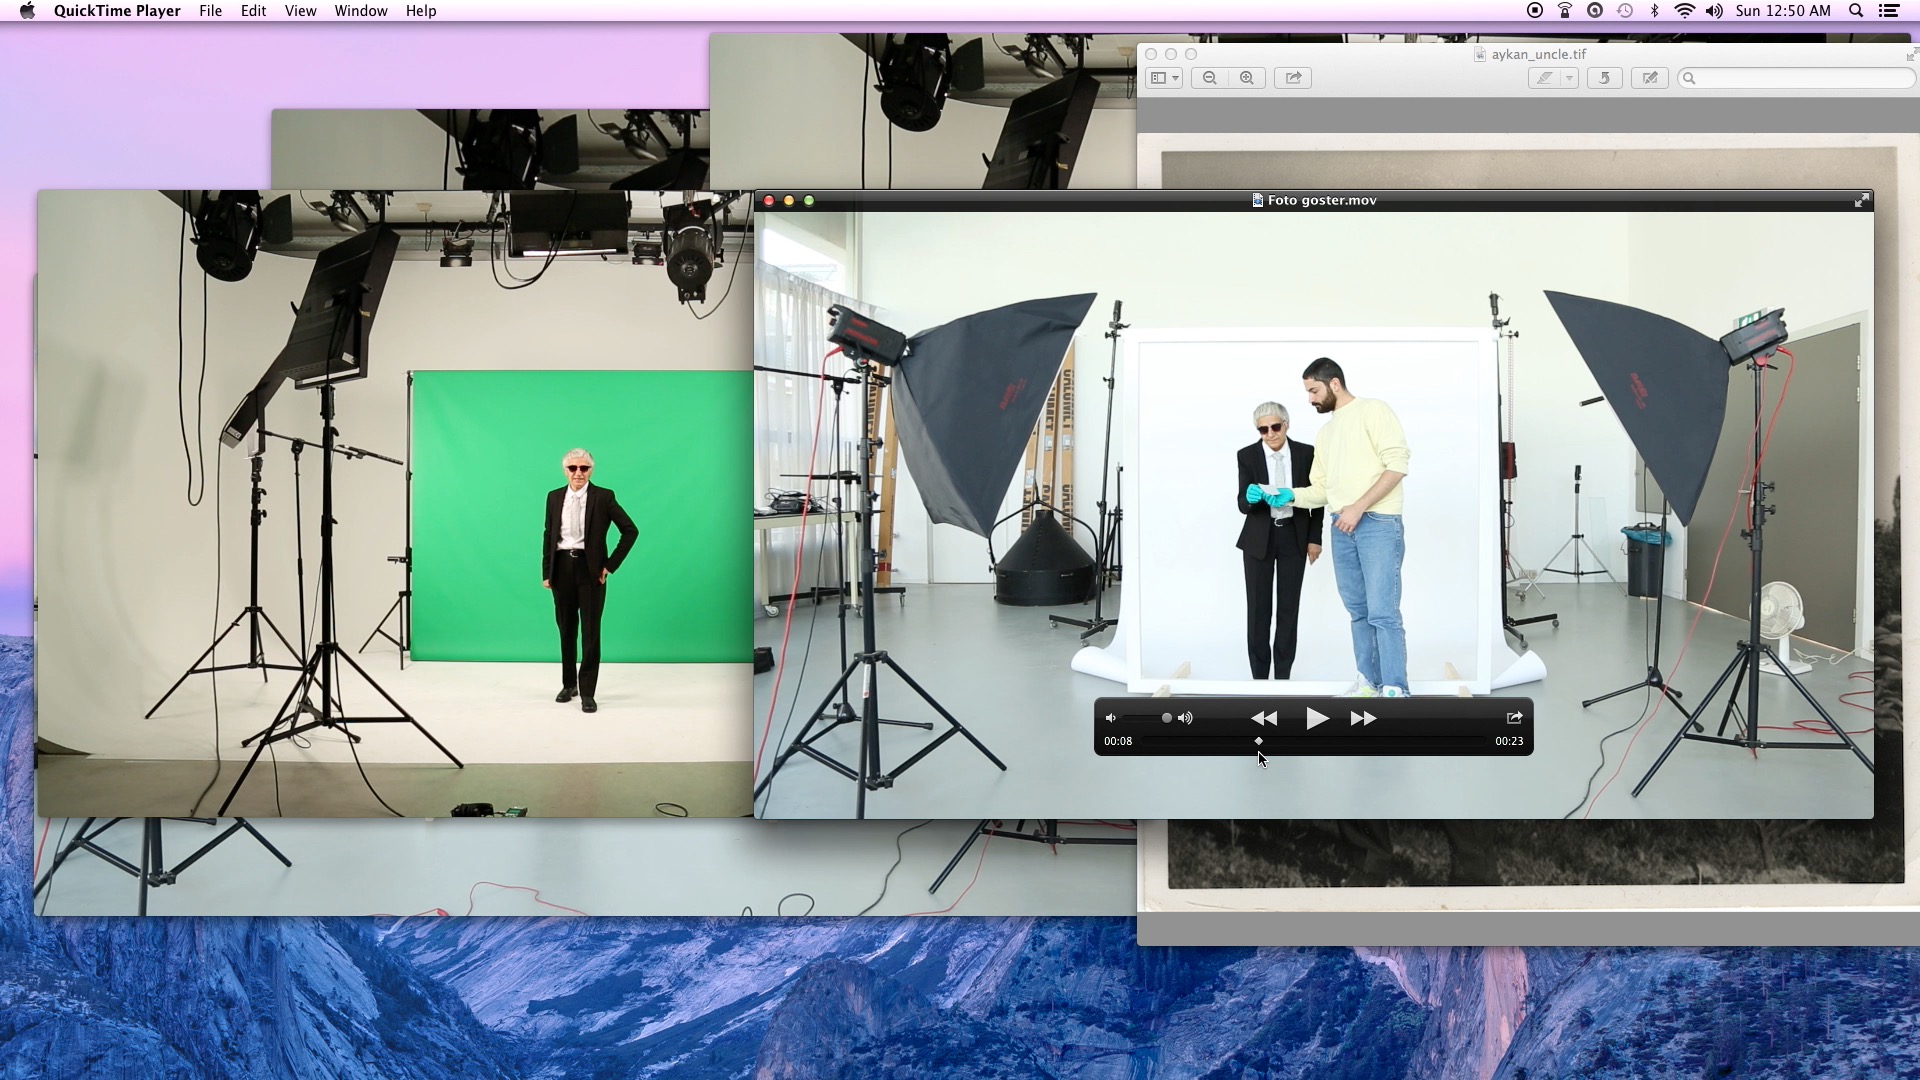Enter fullscreen on the Foto goster.mov window
This screenshot has height=1080, width=1920.
point(1861,200)
